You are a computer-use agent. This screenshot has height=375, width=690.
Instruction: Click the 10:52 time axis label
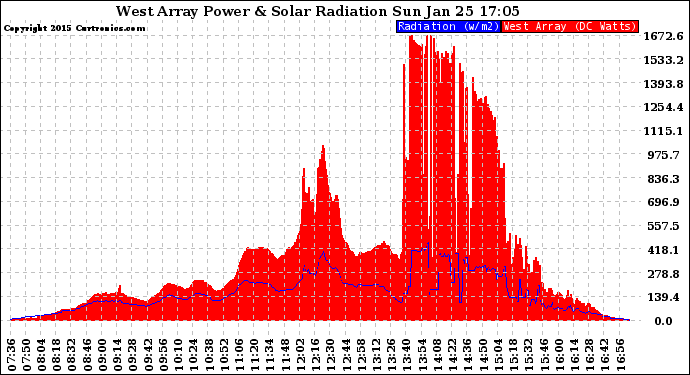coord(224,355)
